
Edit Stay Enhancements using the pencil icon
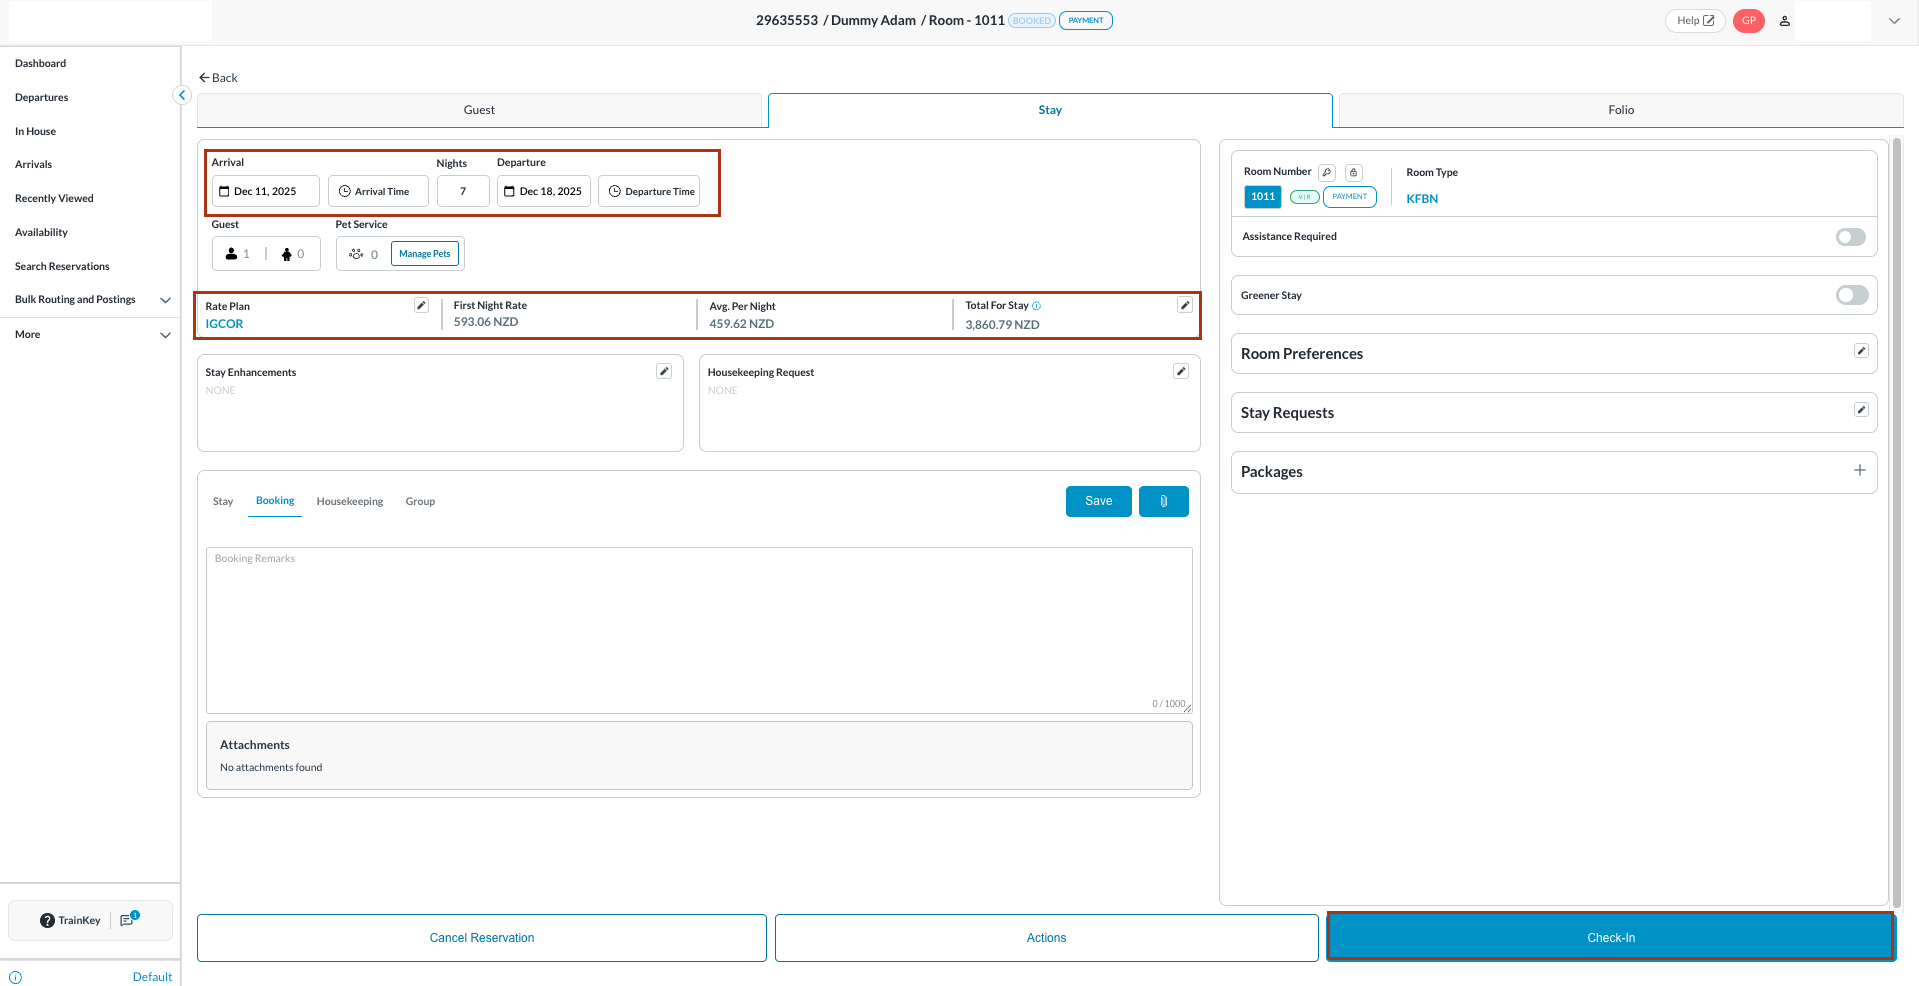(663, 372)
